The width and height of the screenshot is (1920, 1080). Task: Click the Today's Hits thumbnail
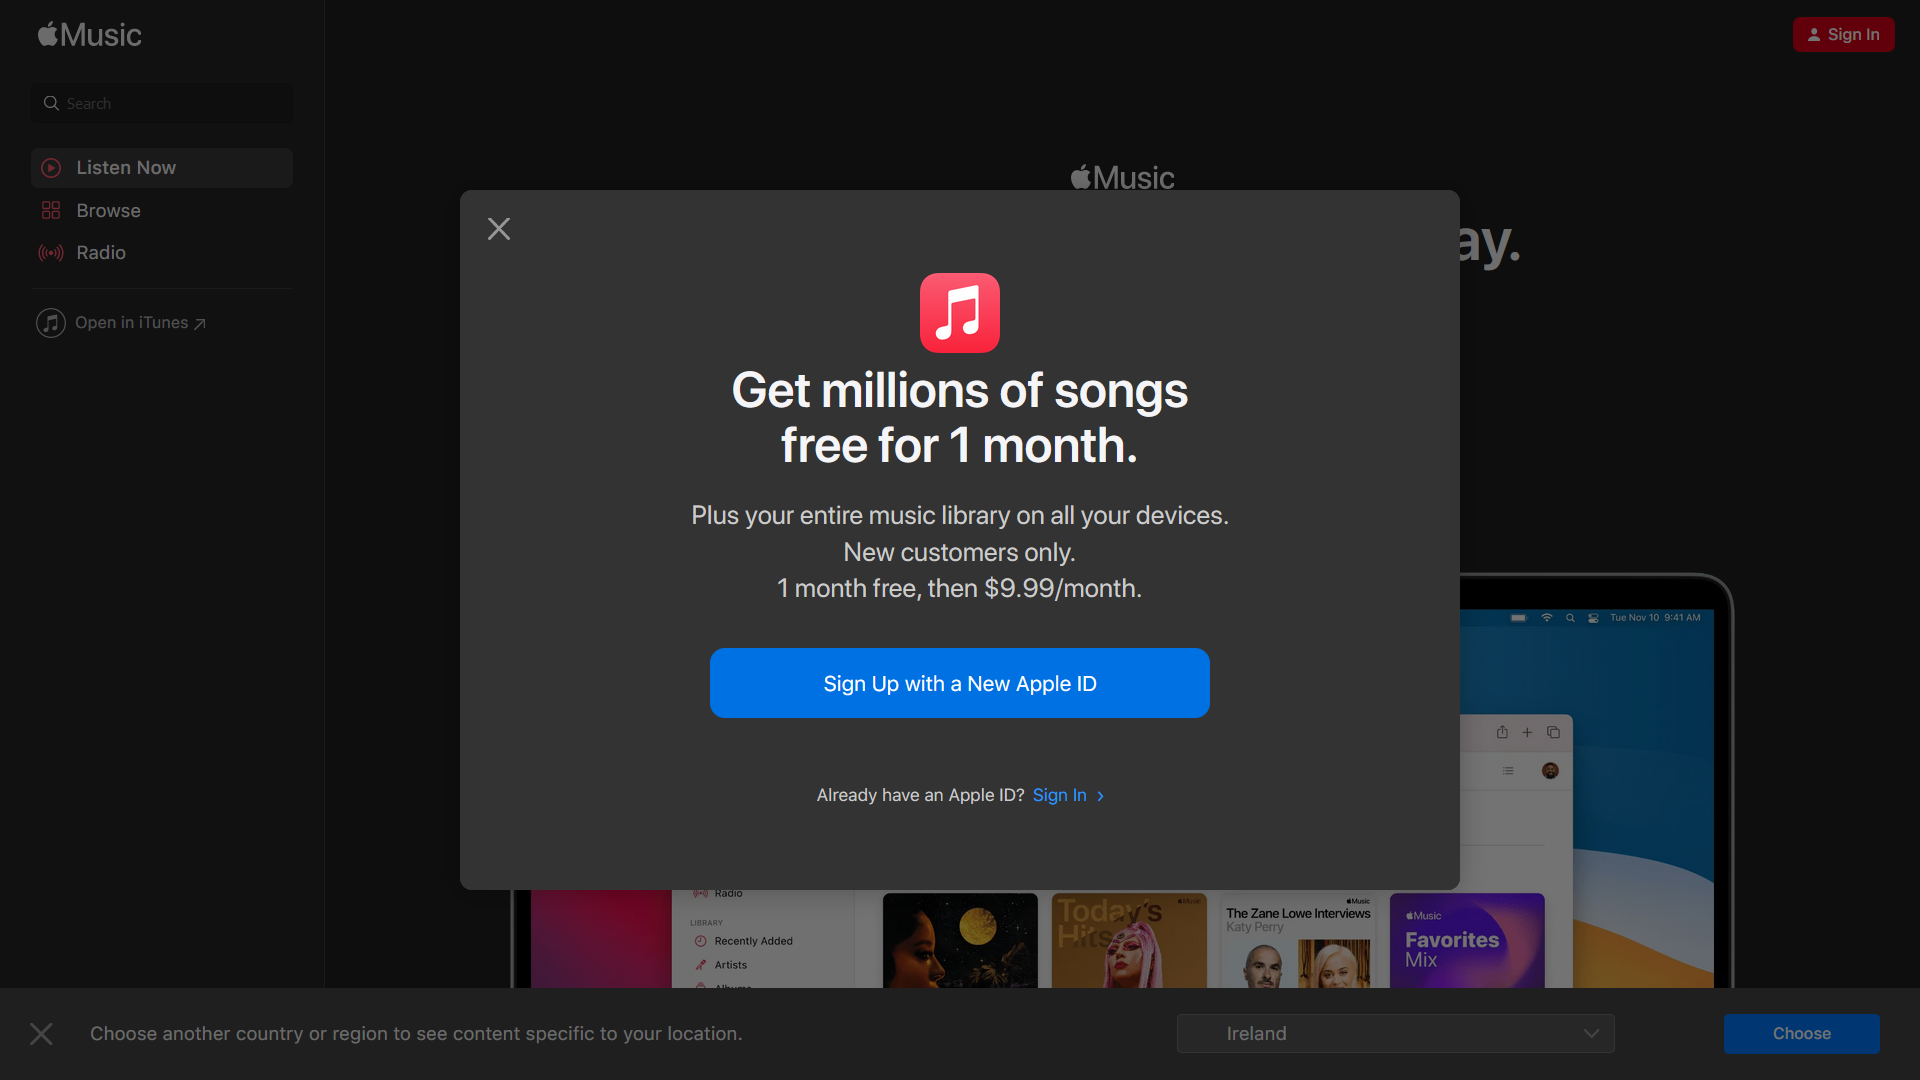coord(1129,940)
